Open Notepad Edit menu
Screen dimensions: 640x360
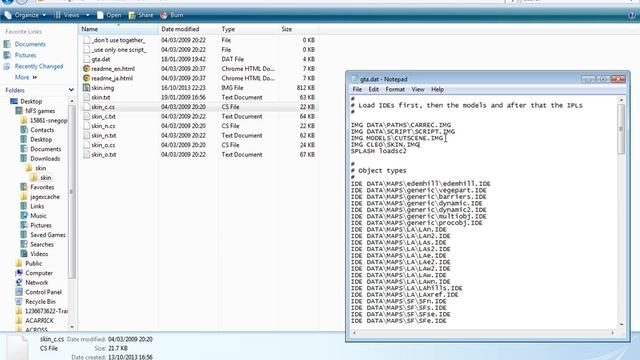(373, 89)
